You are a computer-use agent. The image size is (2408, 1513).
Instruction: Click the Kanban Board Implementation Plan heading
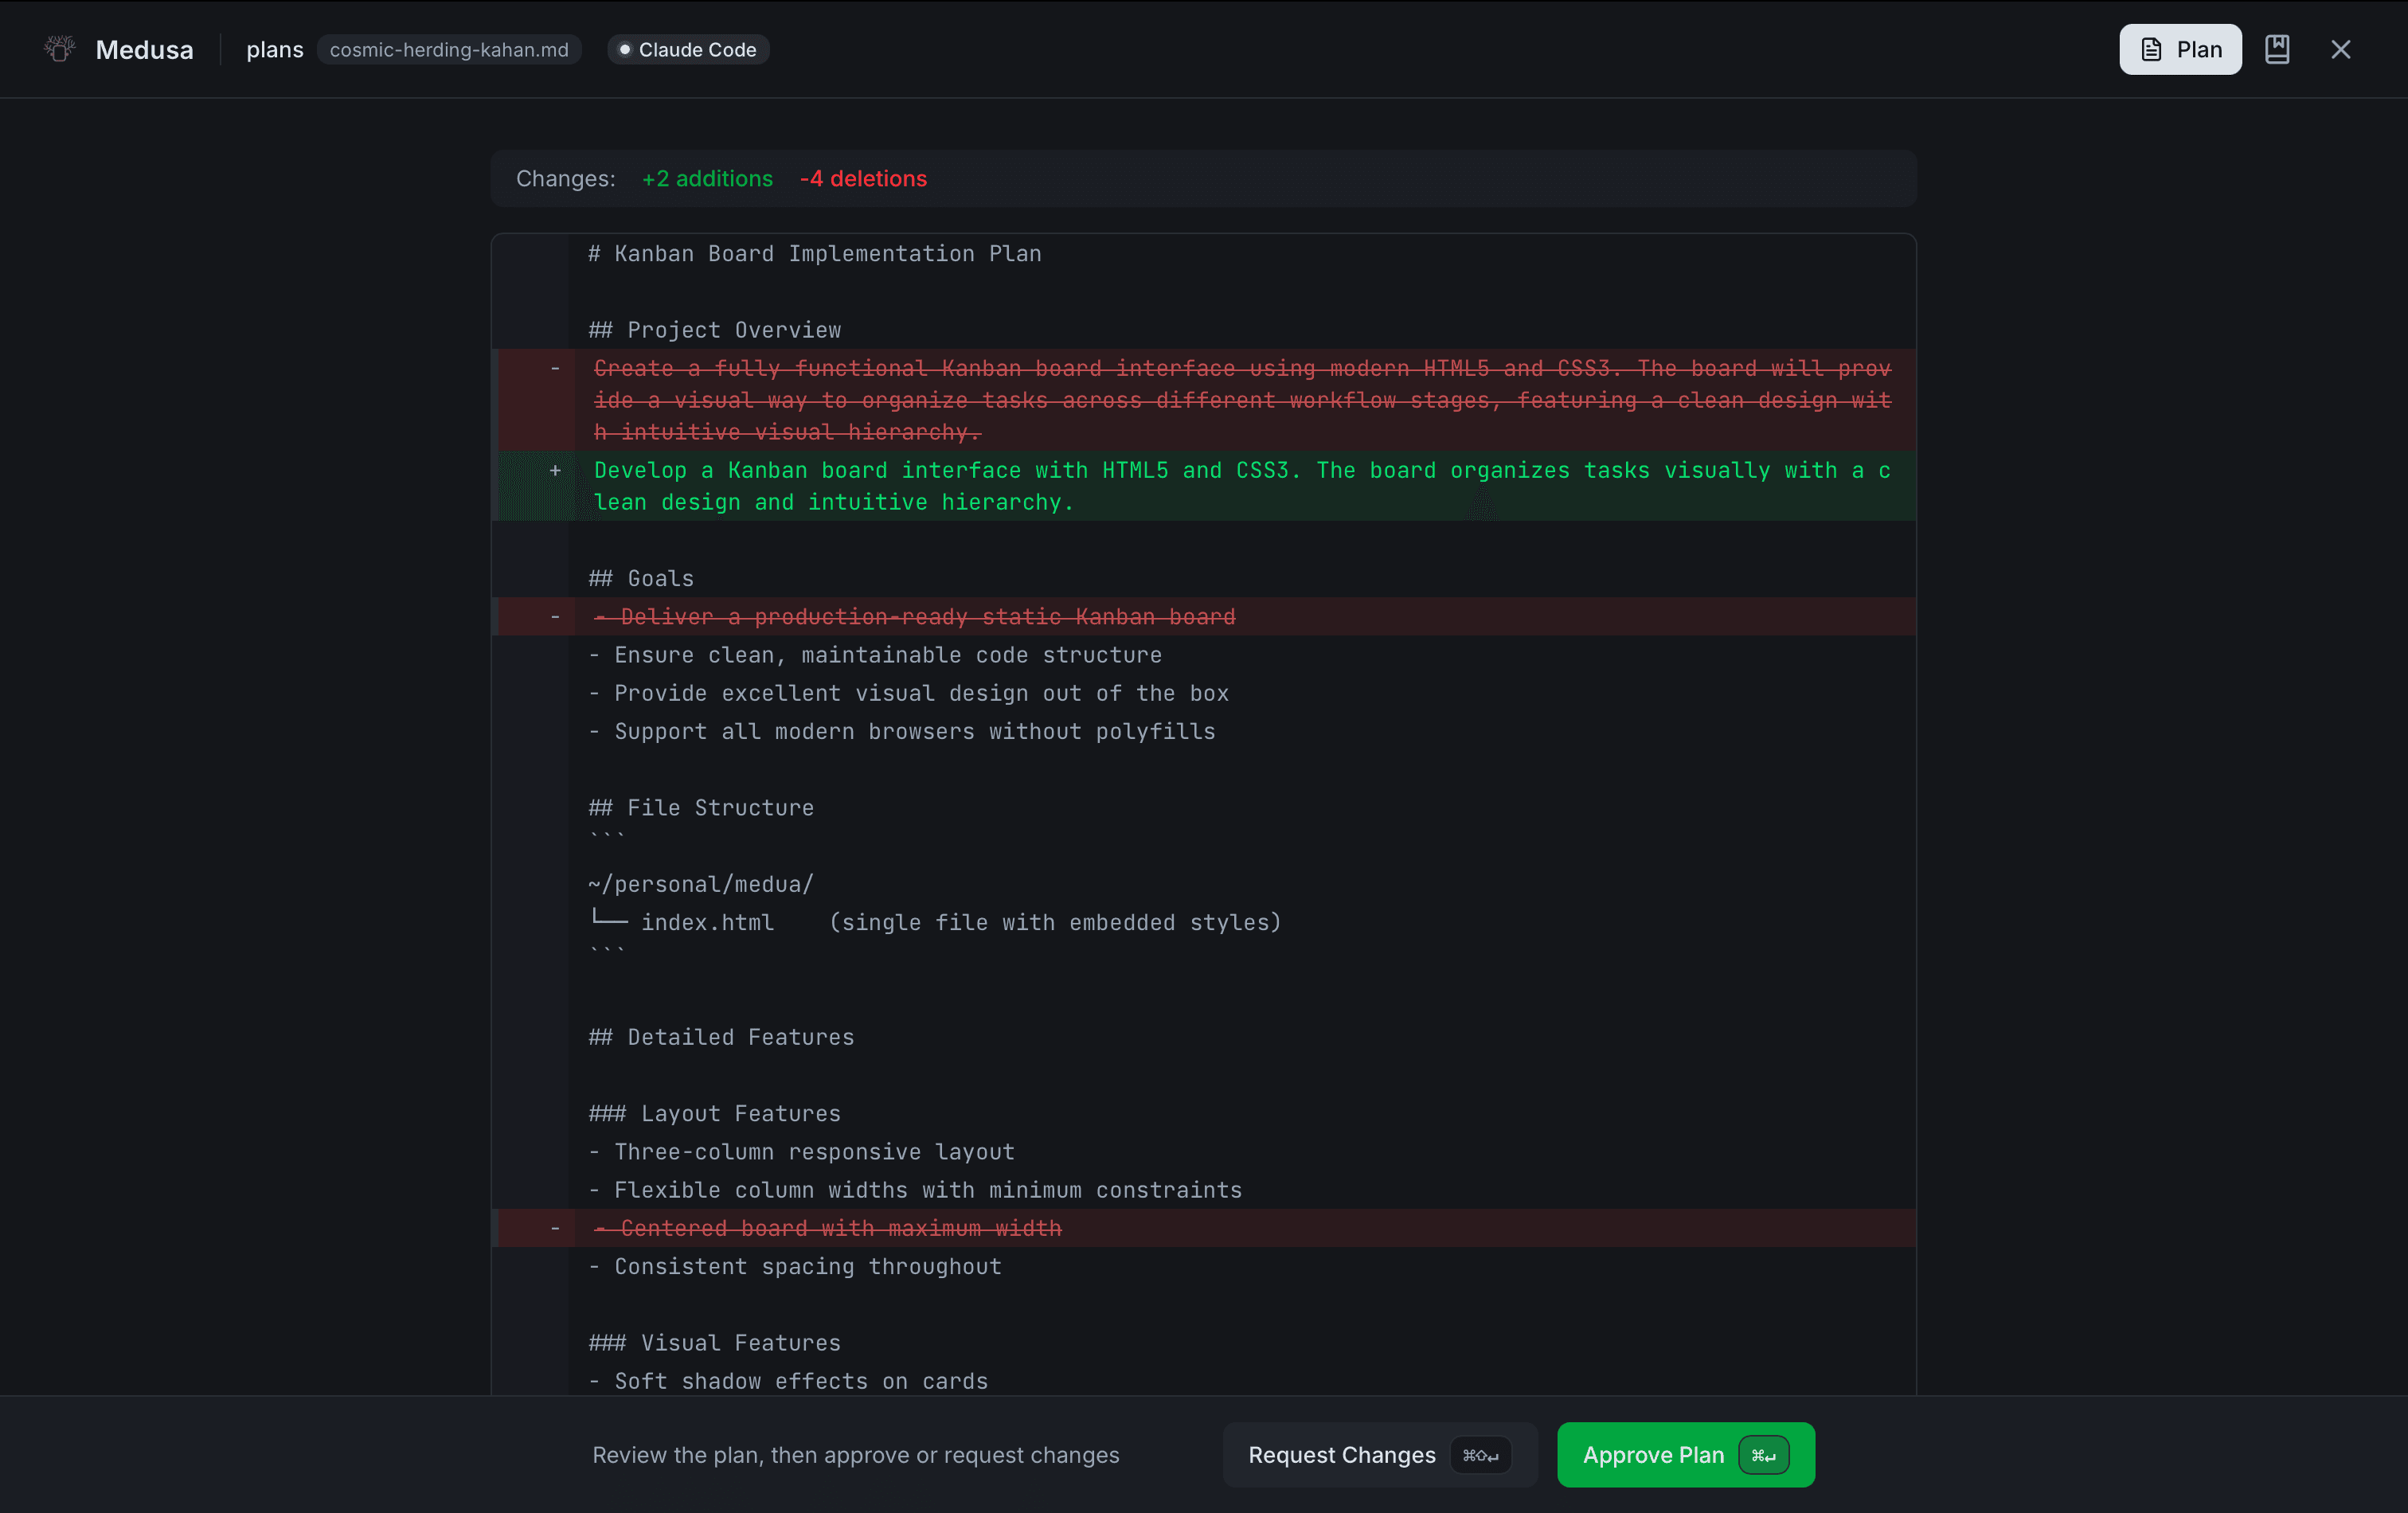[x=814, y=254]
